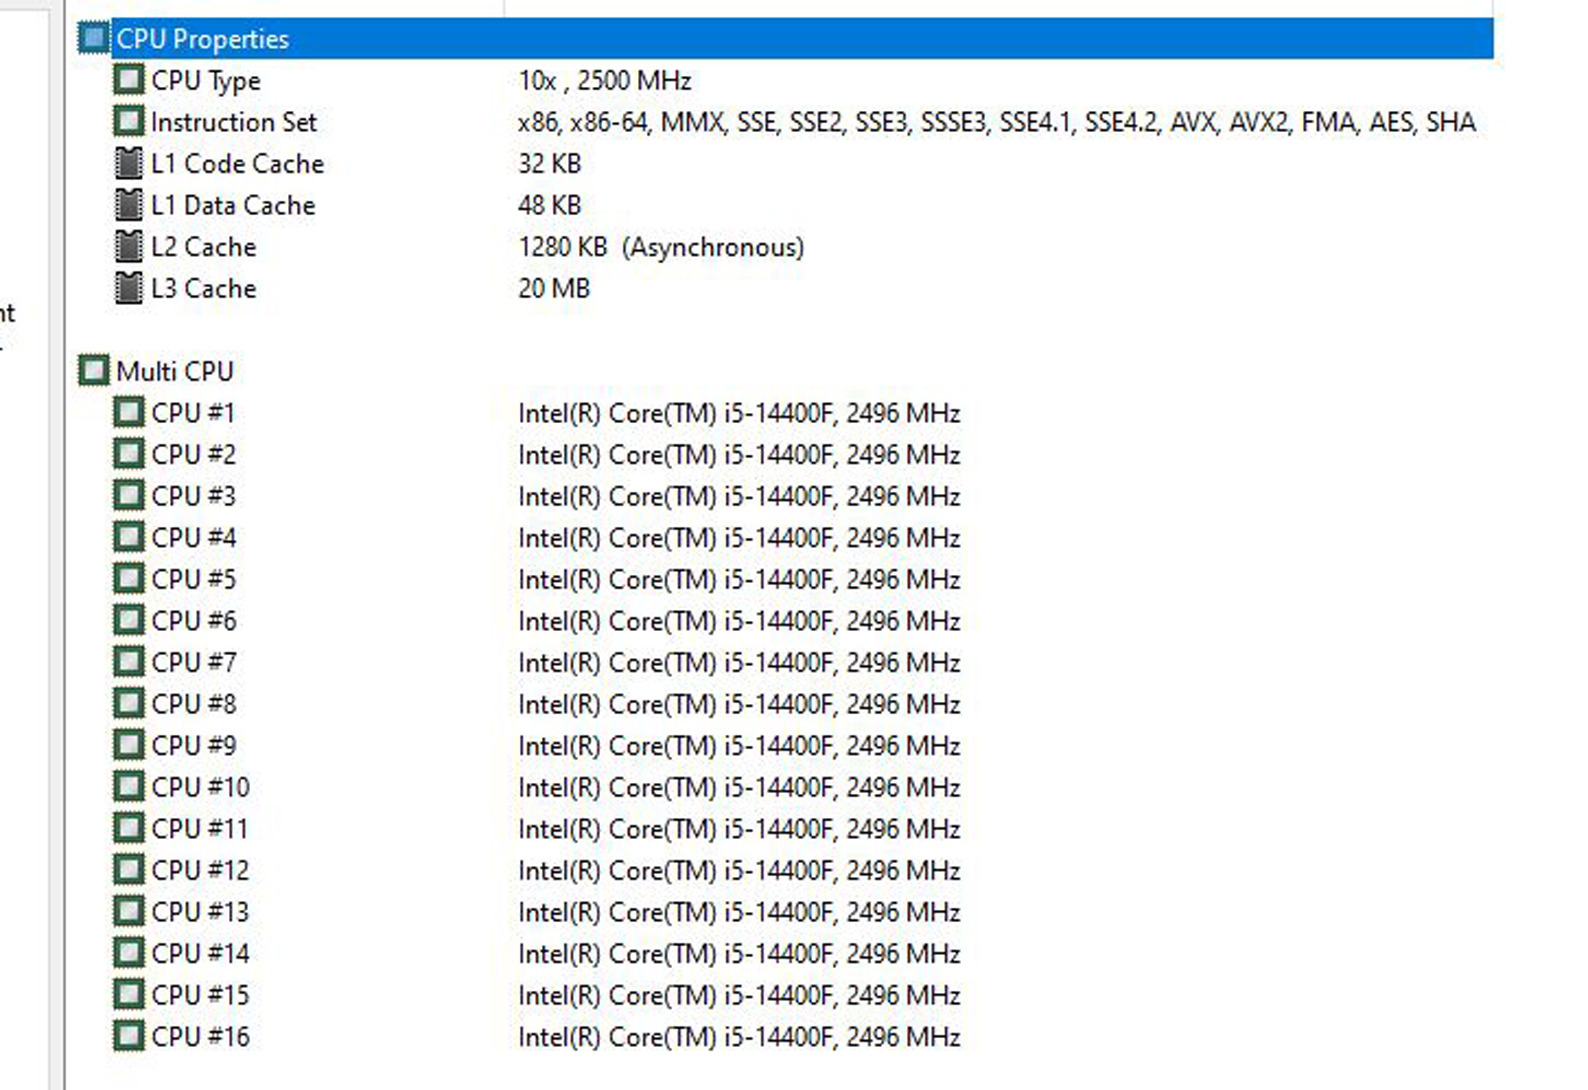Viewport: 1588px width, 1090px height.
Task: Select the CPU #15 label
Action: pos(200,995)
